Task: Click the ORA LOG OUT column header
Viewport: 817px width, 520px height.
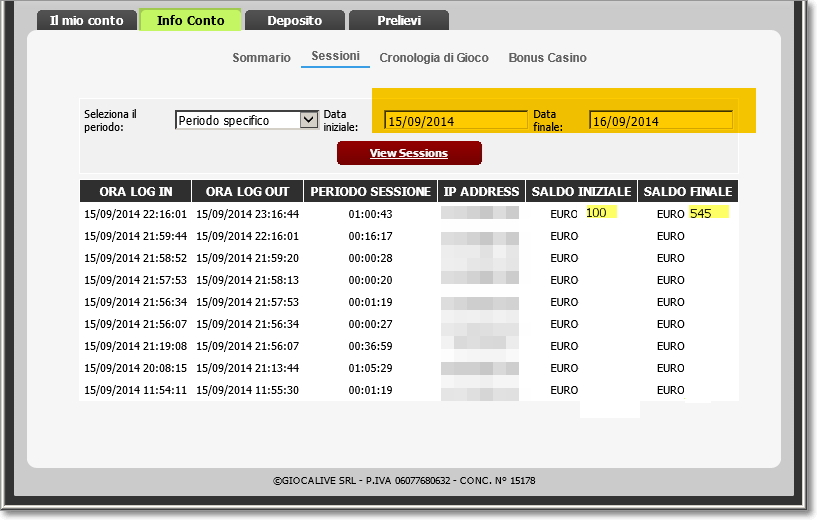Action: 247,191
